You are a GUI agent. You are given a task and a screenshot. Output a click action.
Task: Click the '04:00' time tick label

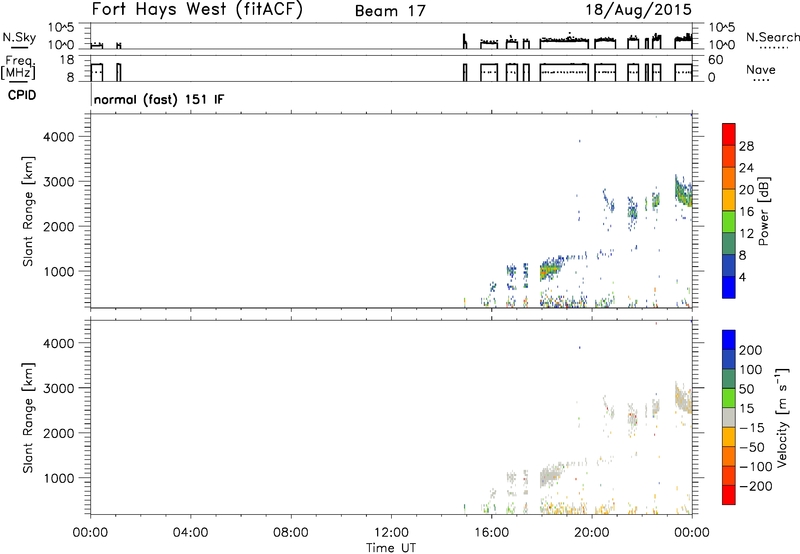[190, 533]
